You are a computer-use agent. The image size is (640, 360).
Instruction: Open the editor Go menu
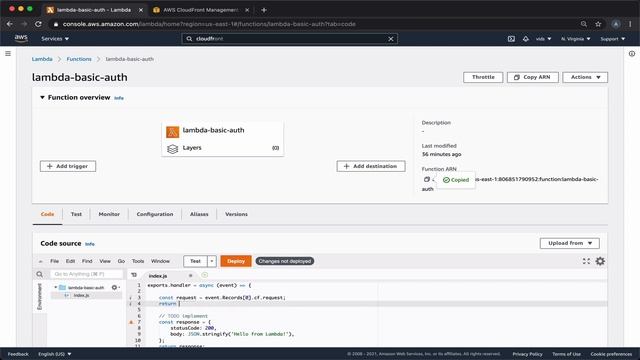[x=121, y=261]
